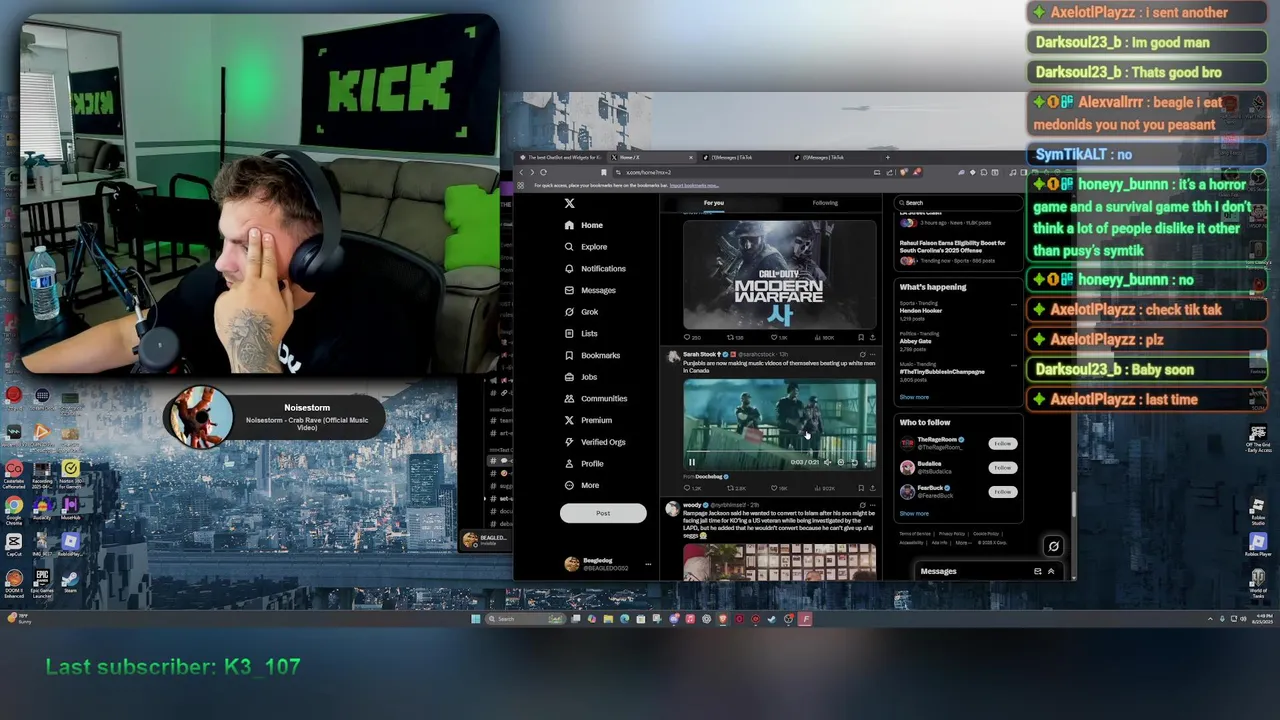Open Lists in the X sidebar
Screen dimensions: 1280x720
tap(581, 334)
